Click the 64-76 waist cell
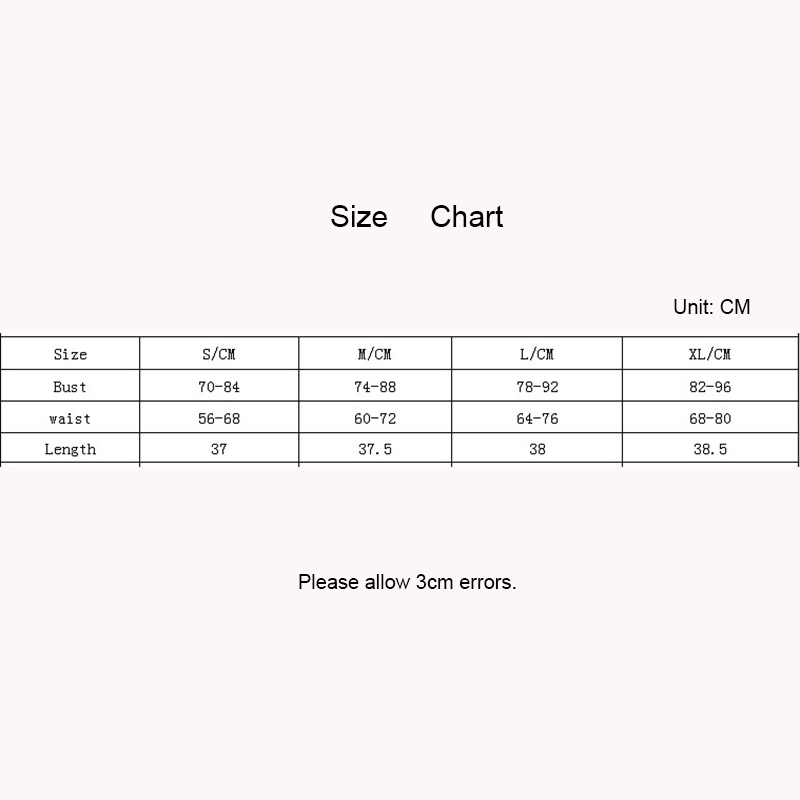This screenshot has height=800, width=800. (x=537, y=419)
